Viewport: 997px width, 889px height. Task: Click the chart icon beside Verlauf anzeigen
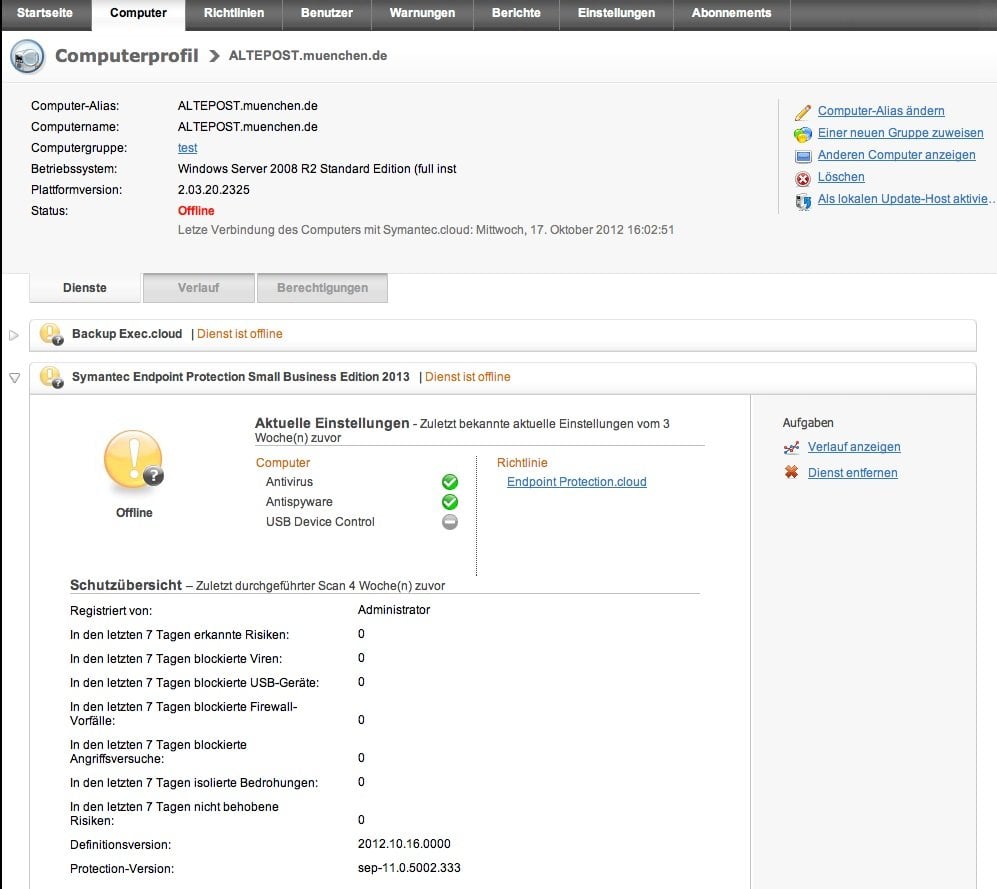pyautogui.click(x=791, y=448)
